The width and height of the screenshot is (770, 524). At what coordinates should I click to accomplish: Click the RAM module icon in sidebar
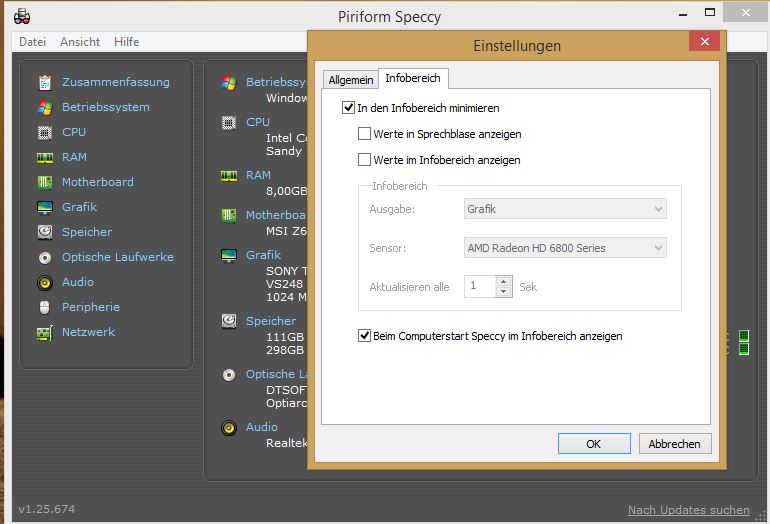45,158
